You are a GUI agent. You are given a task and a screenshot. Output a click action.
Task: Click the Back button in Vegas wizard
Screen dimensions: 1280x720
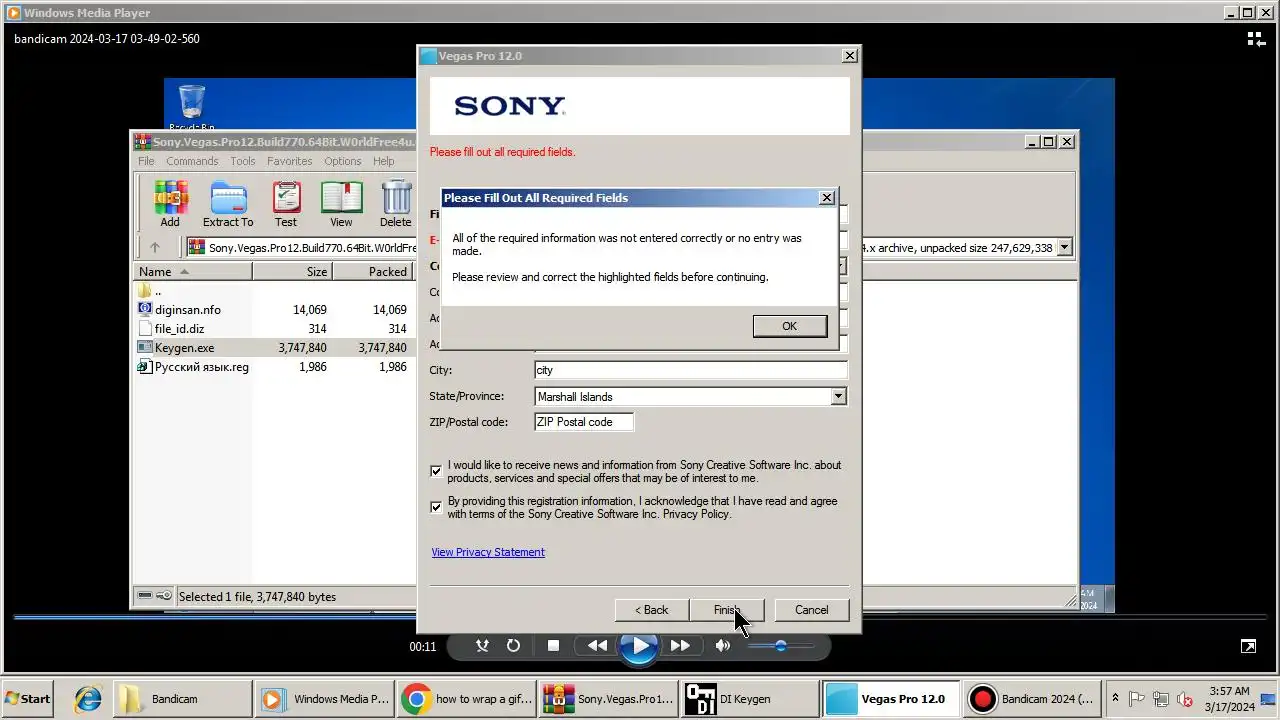652,610
